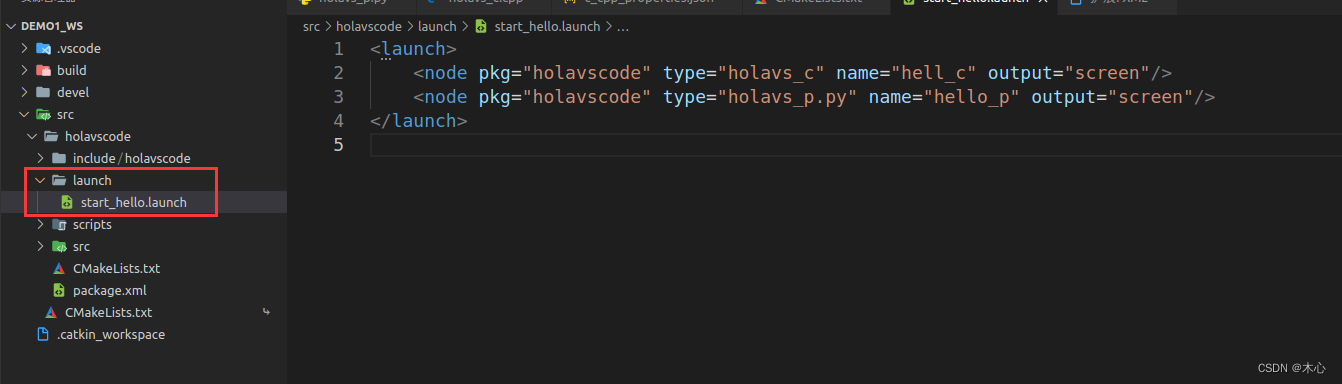Image resolution: width=1342 pixels, height=384 pixels.
Task: Click the scripts folder icon
Action: point(59,224)
